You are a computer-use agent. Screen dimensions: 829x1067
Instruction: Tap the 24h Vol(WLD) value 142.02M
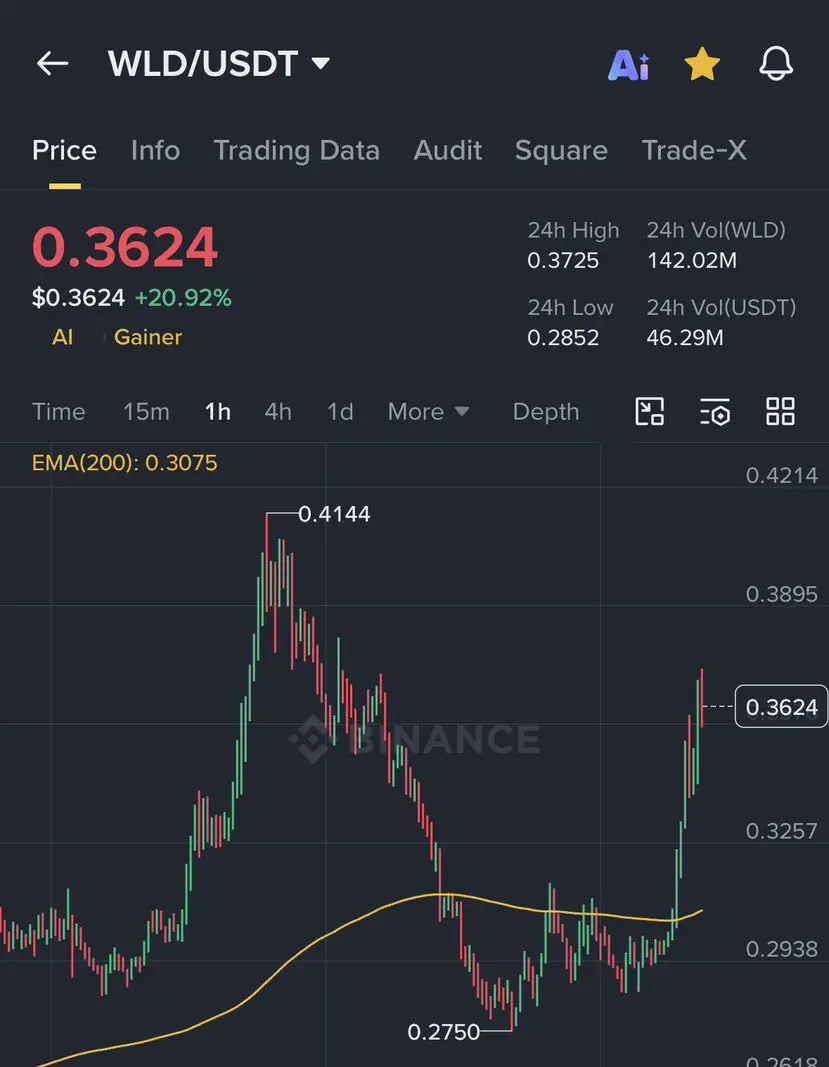pyautogui.click(x=692, y=261)
